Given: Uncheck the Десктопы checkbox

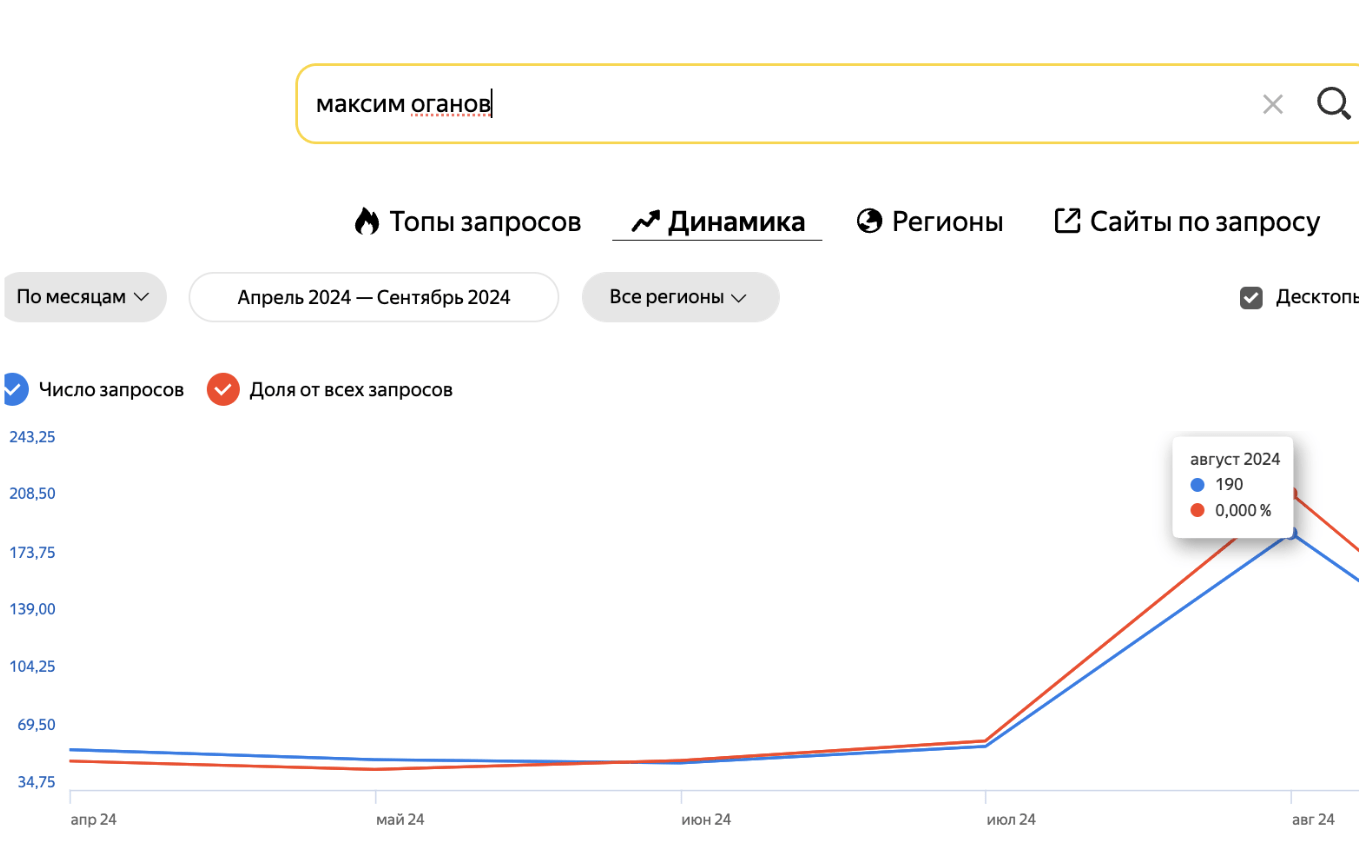Looking at the screenshot, I should [1251, 297].
